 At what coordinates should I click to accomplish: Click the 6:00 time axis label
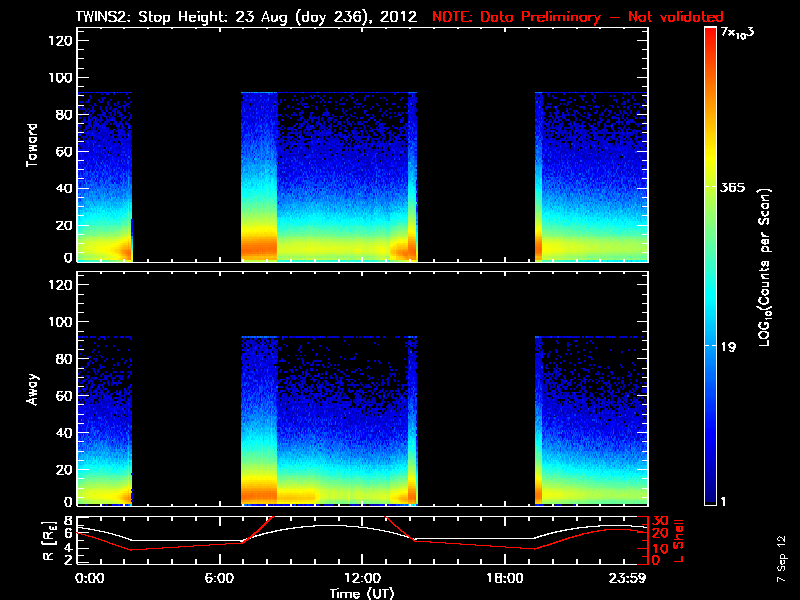219,579
